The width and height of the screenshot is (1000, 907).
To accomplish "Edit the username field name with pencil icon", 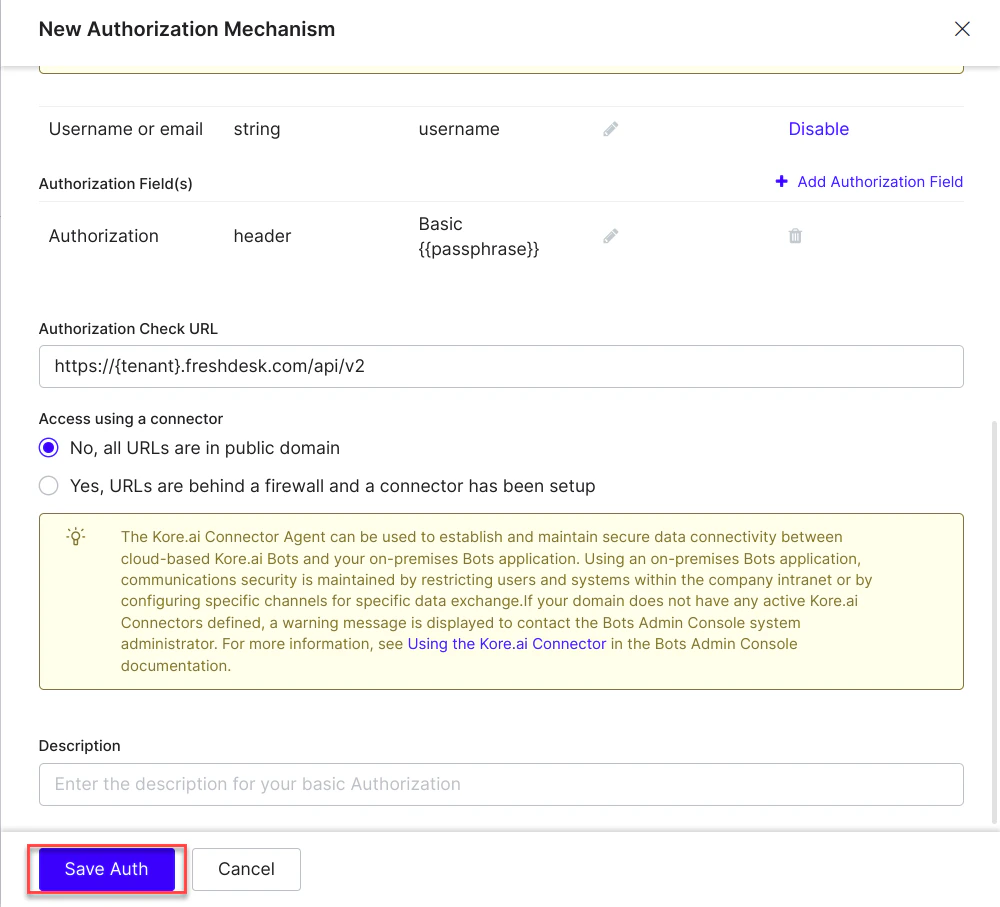I will (610, 128).
